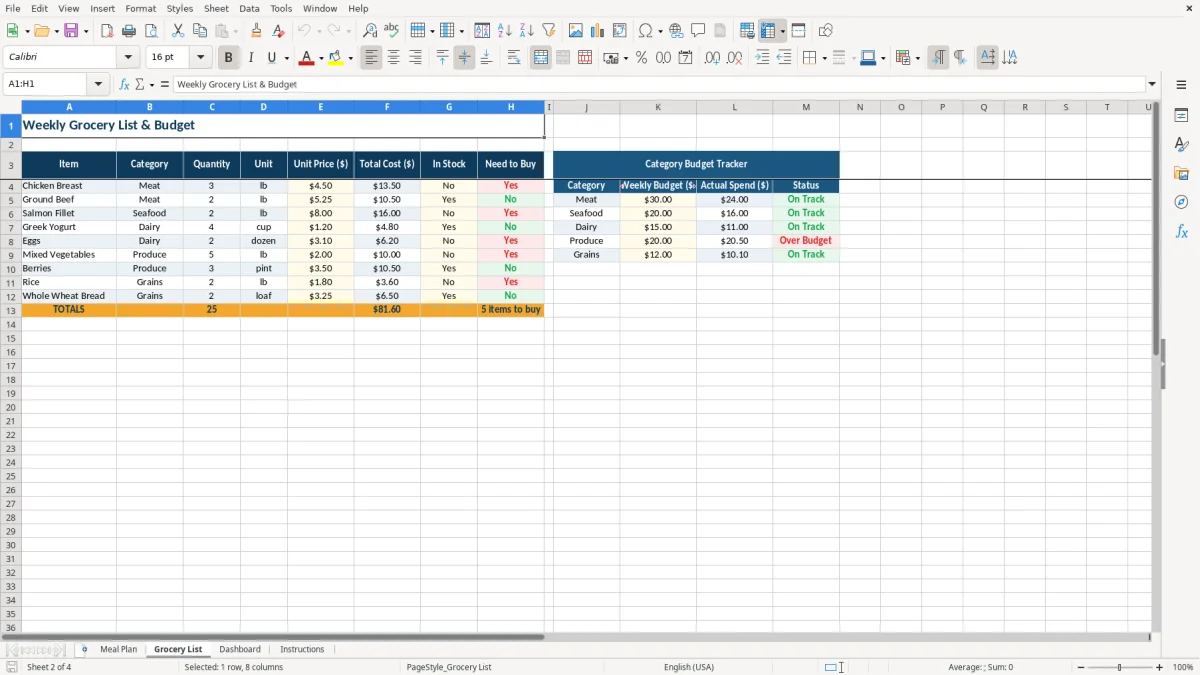Toggle Align Right

pyautogui.click(x=415, y=58)
